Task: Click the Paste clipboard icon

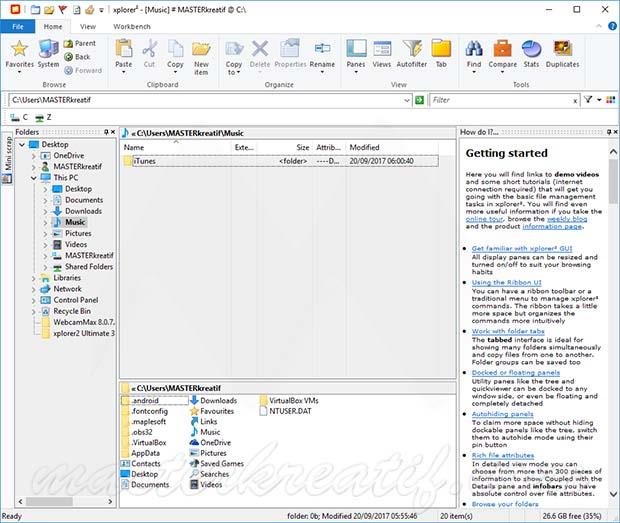Action: 124,49
